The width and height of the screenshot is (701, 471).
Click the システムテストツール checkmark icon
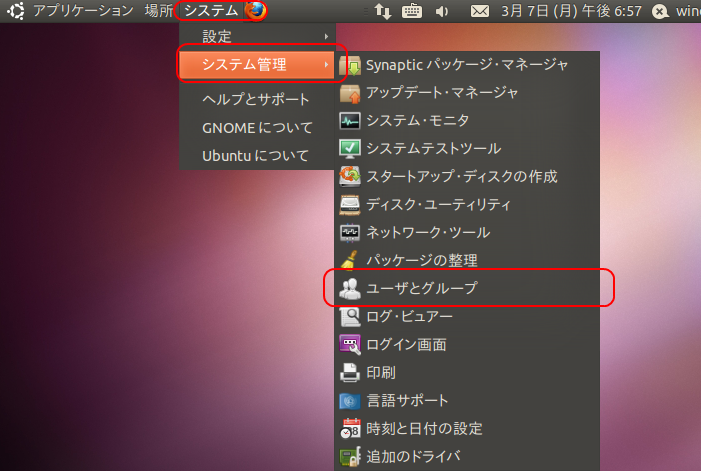[350, 149]
